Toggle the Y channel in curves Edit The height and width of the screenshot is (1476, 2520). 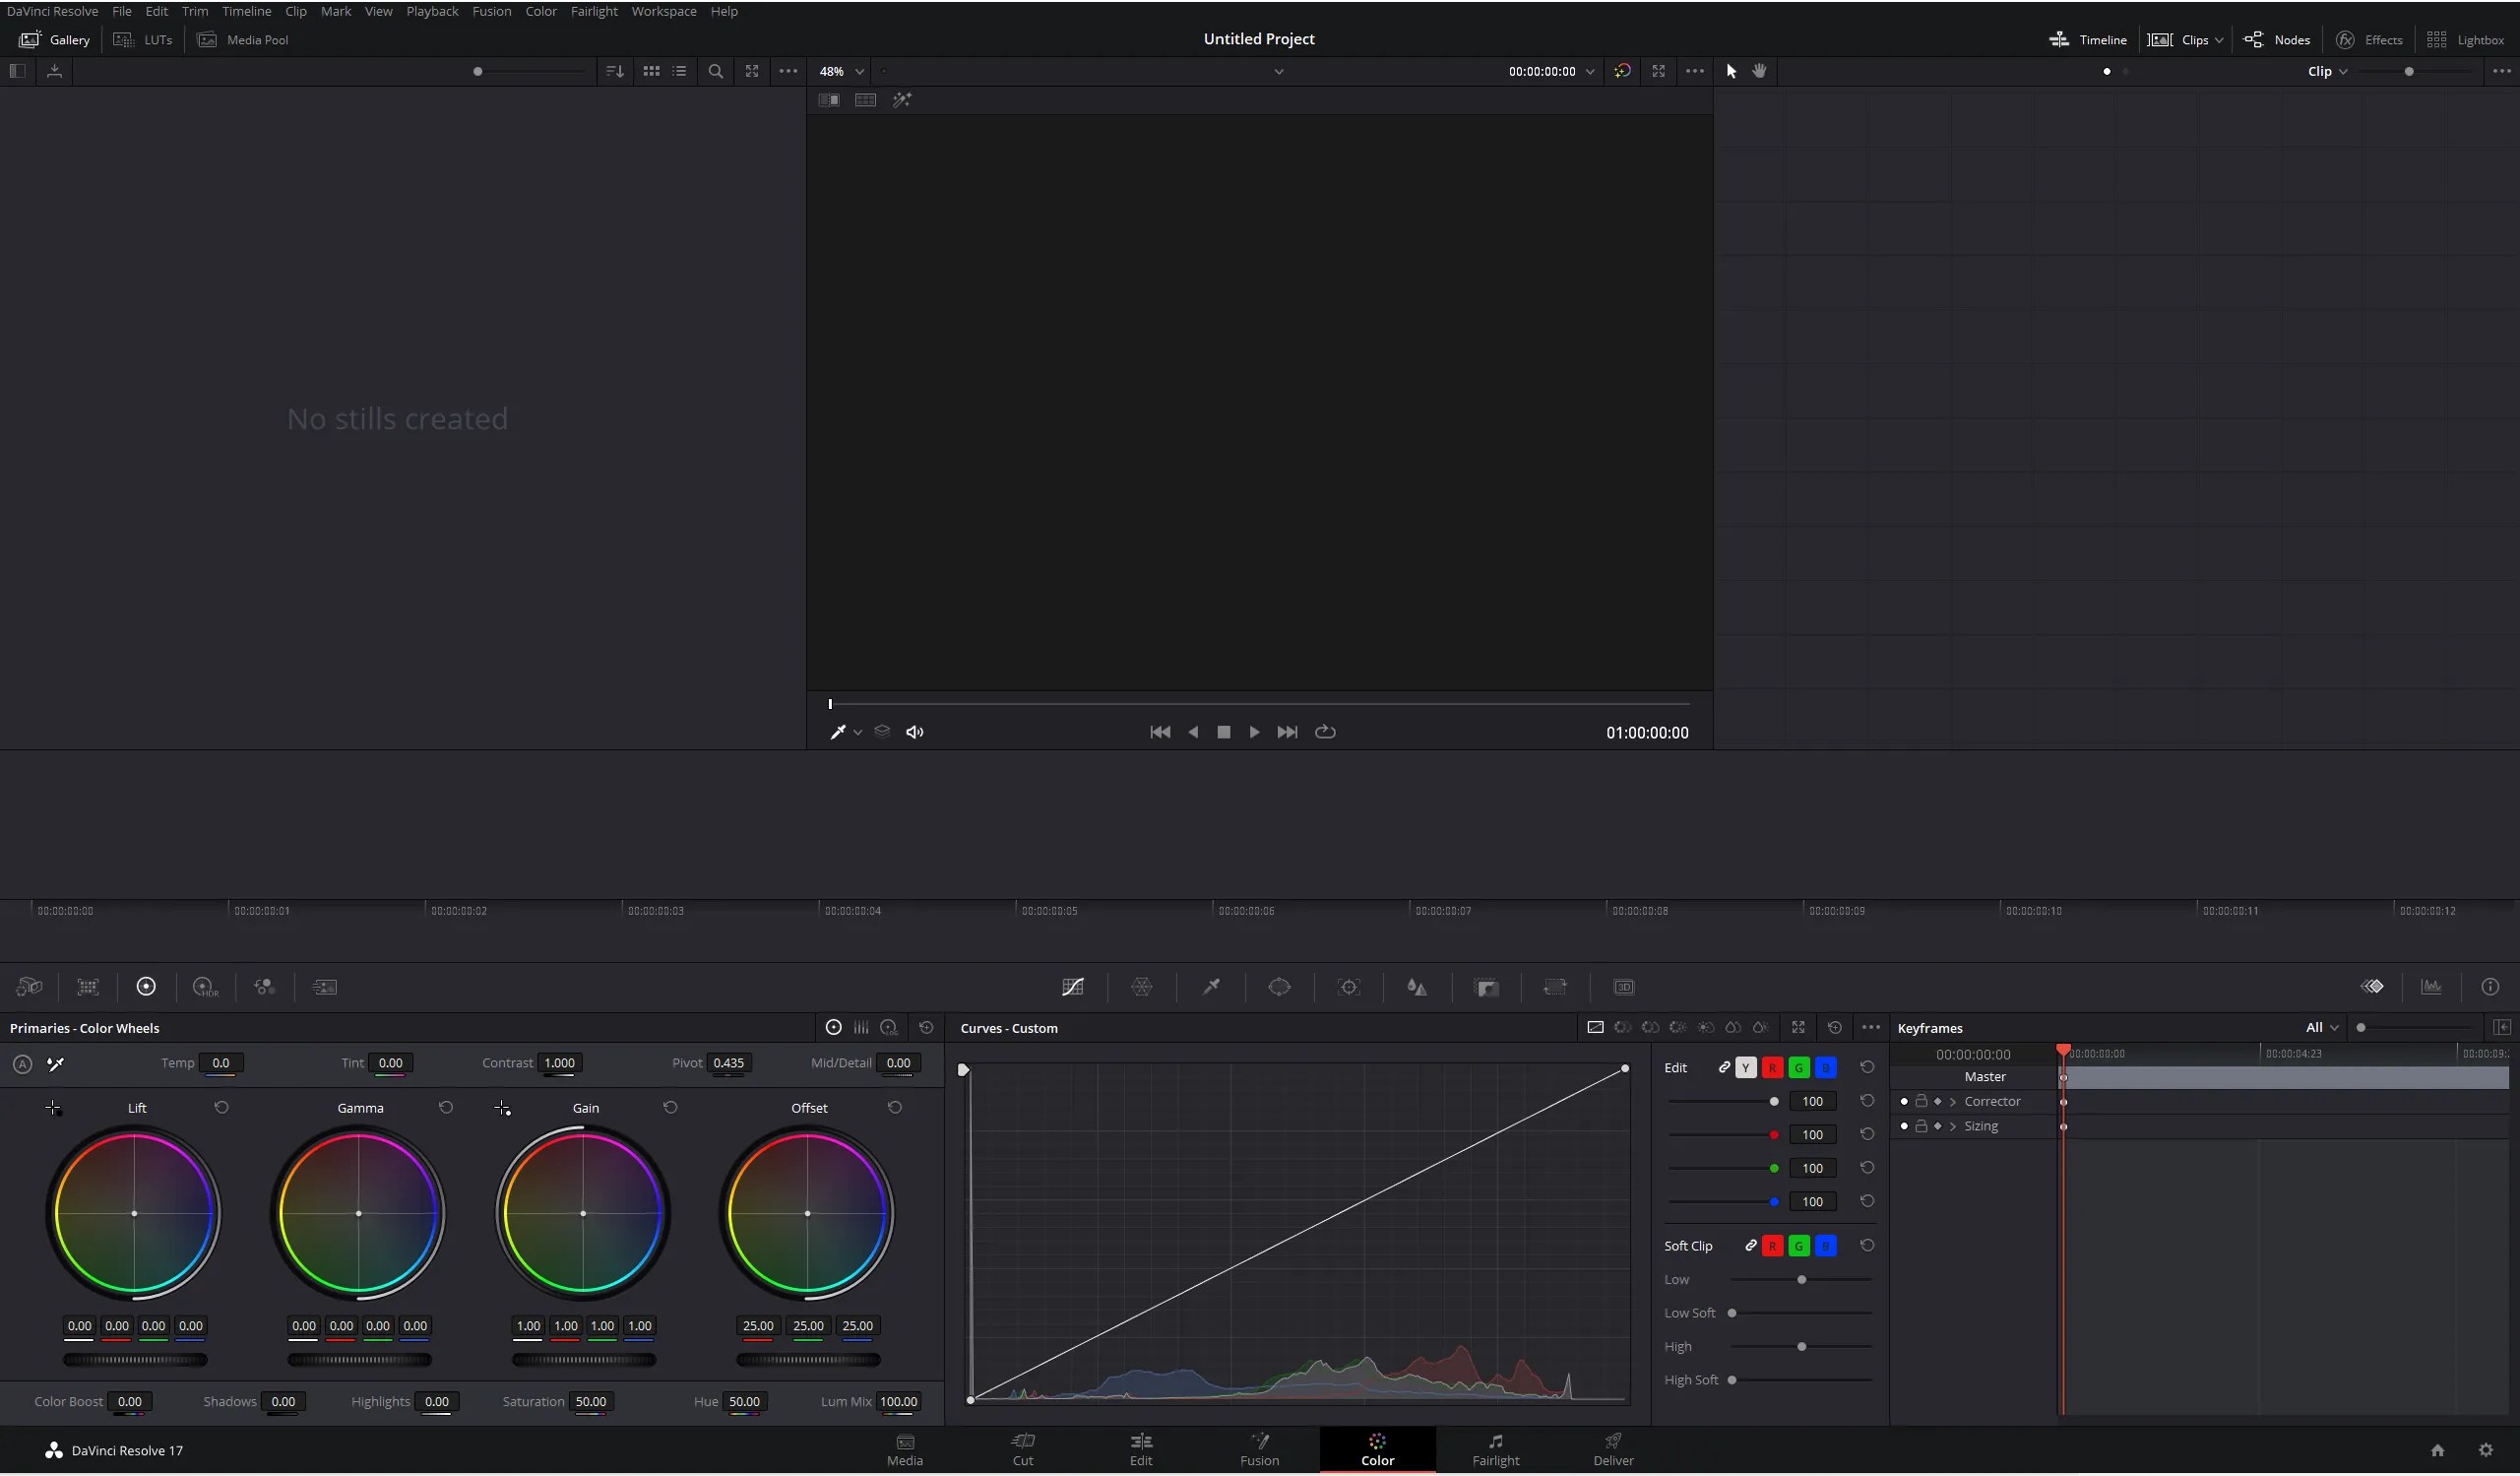[x=1746, y=1068]
